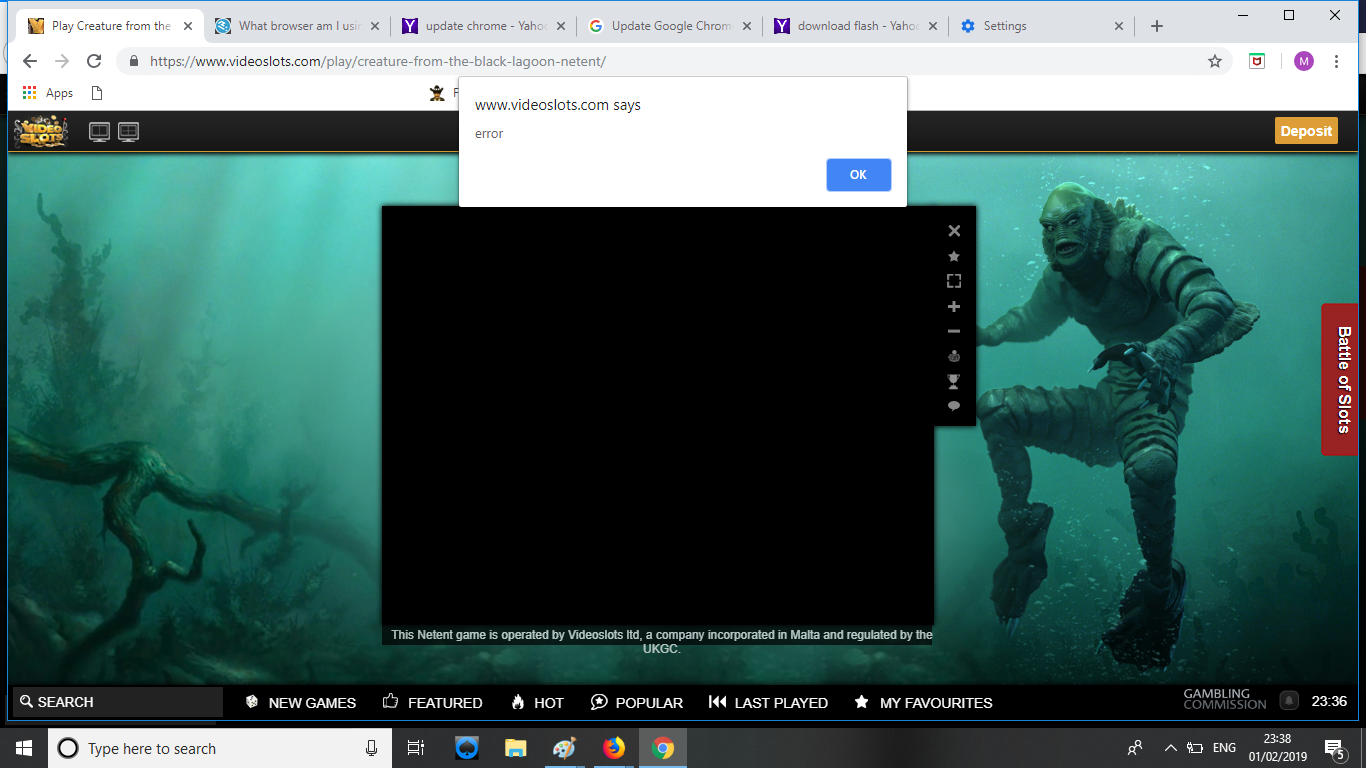Click the site clock showing 23:36
Image resolution: width=1366 pixels, height=768 pixels.
coord(1329,701)
